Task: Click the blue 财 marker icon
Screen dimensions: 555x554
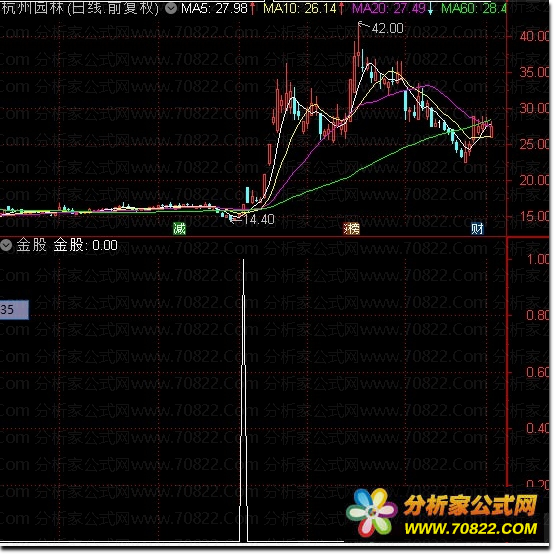Action: pos(477,229)
